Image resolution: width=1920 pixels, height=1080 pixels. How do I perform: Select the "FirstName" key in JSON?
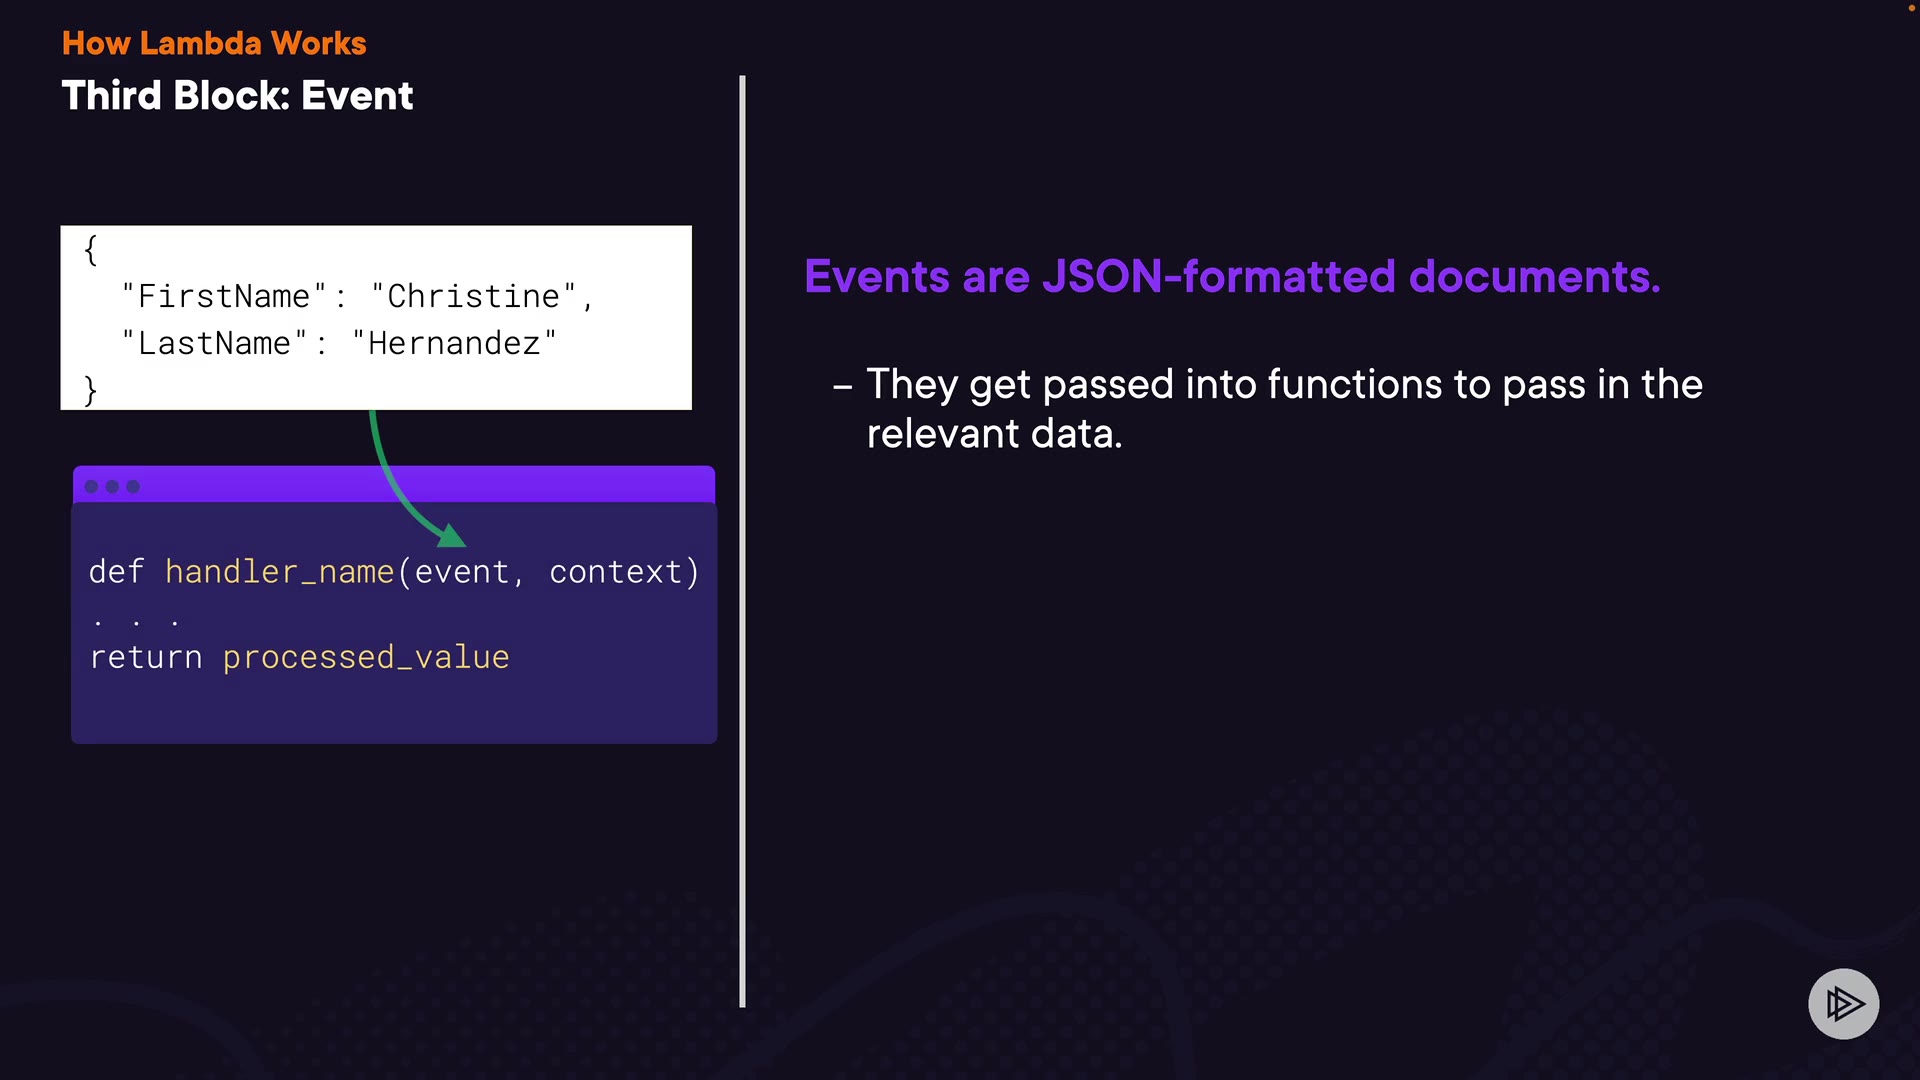coord(224,296)
